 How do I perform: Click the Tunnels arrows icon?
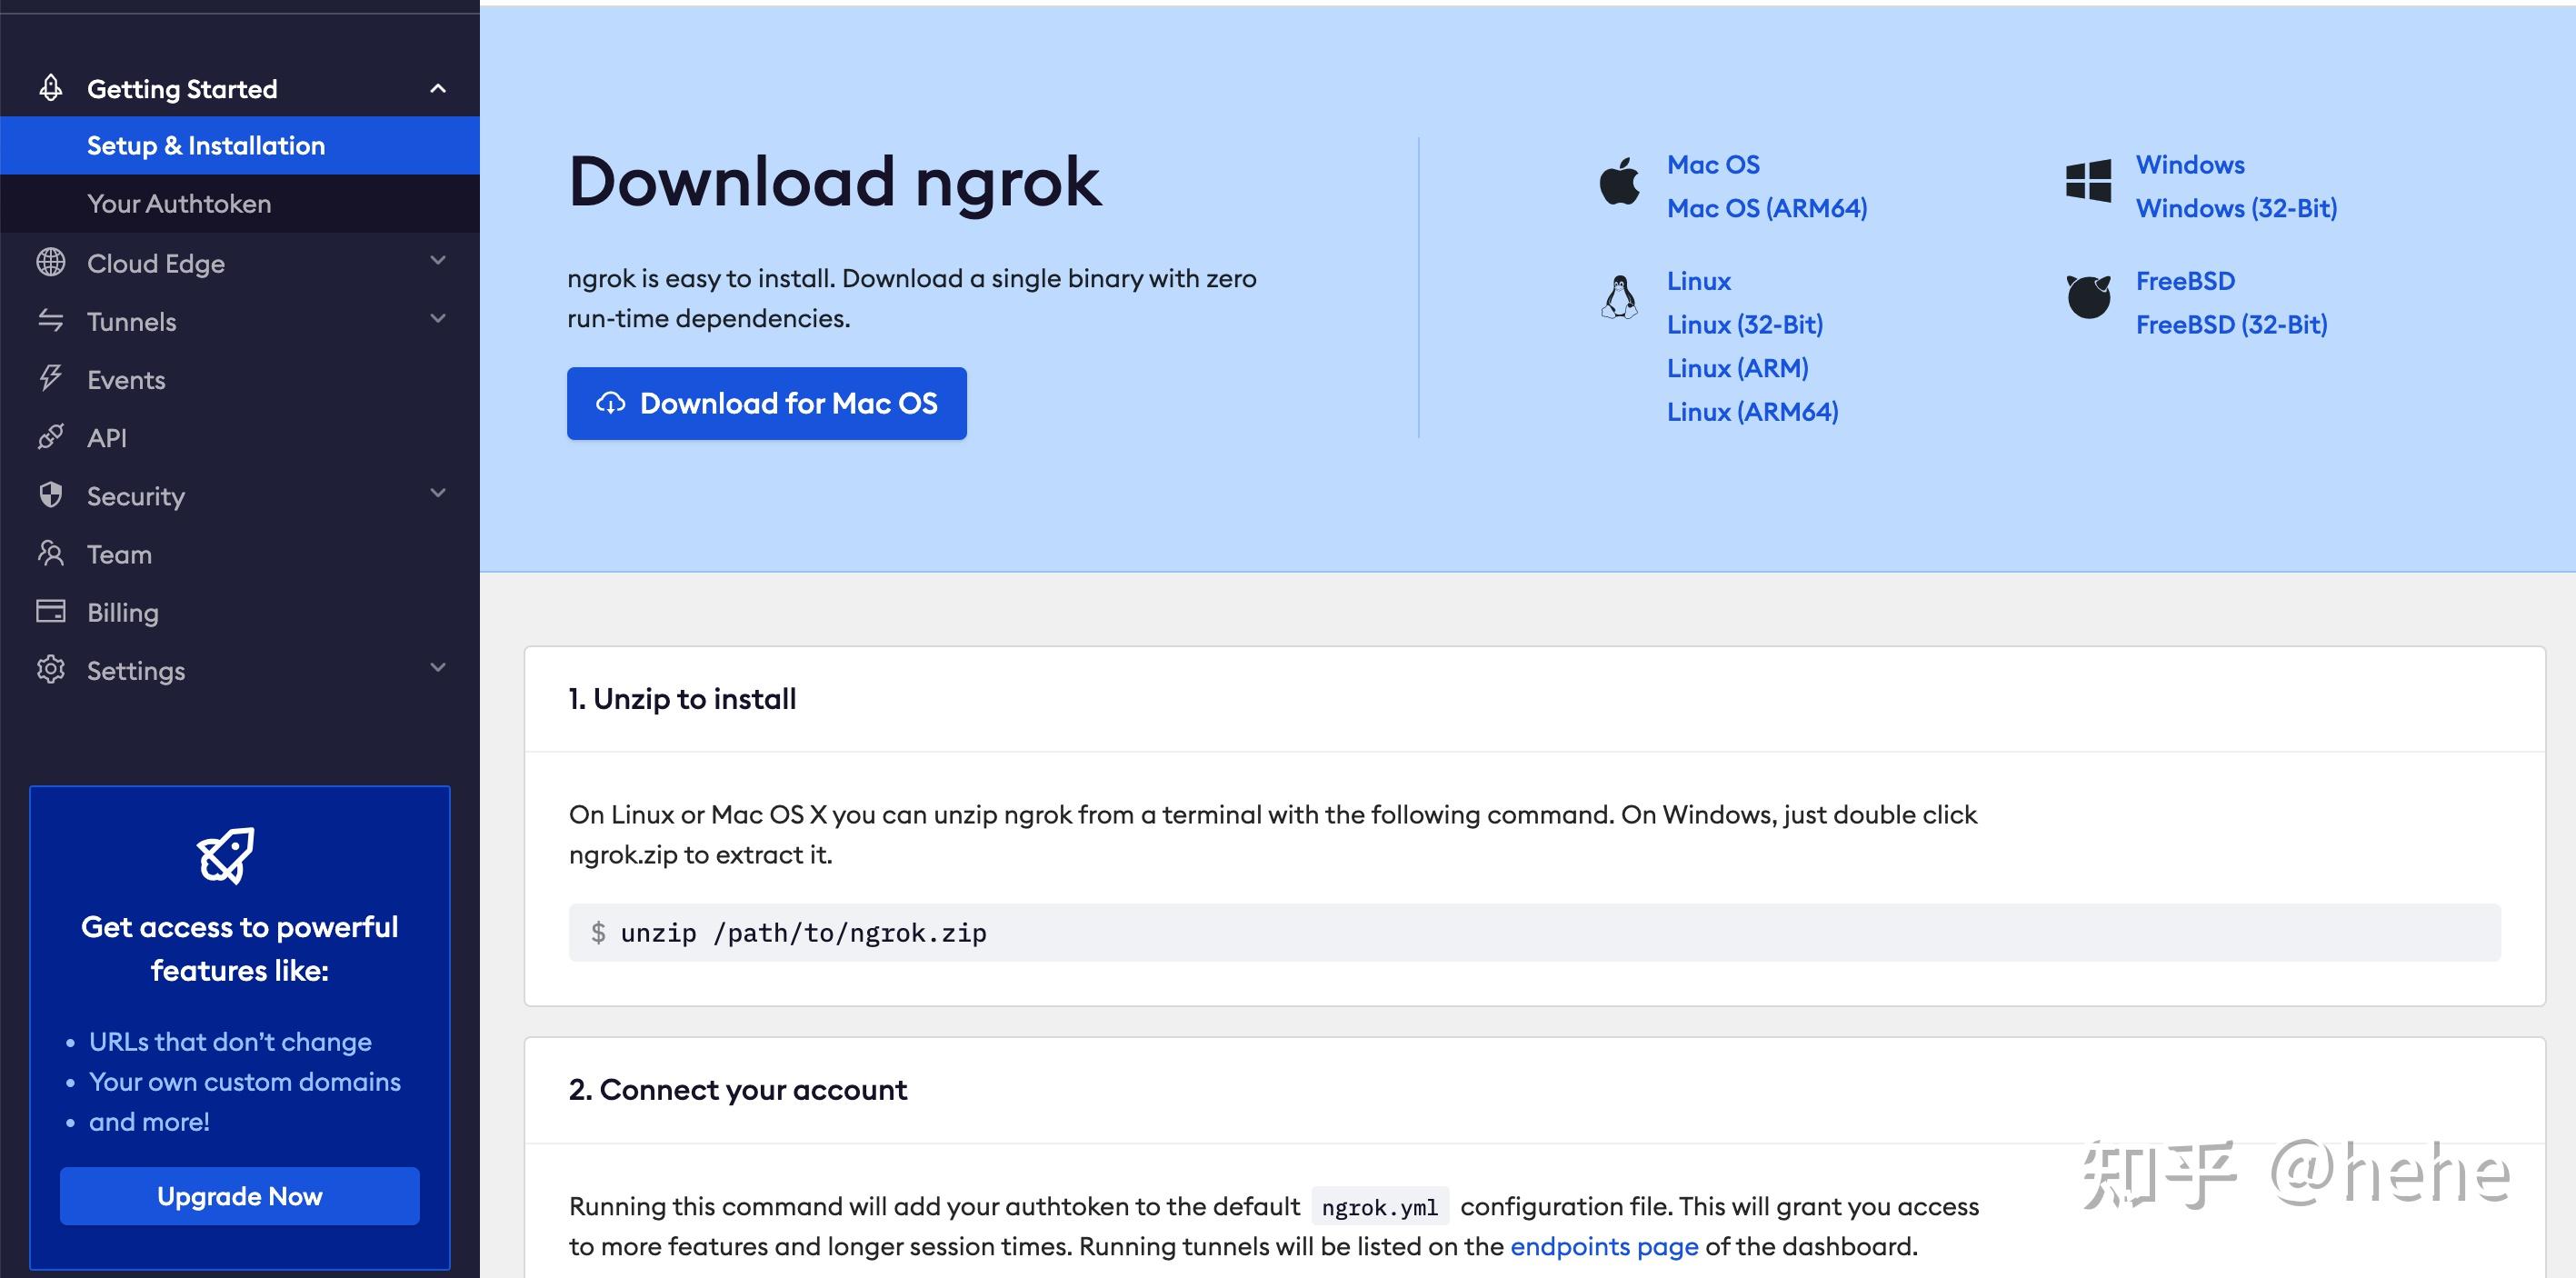tap(51, 321)
